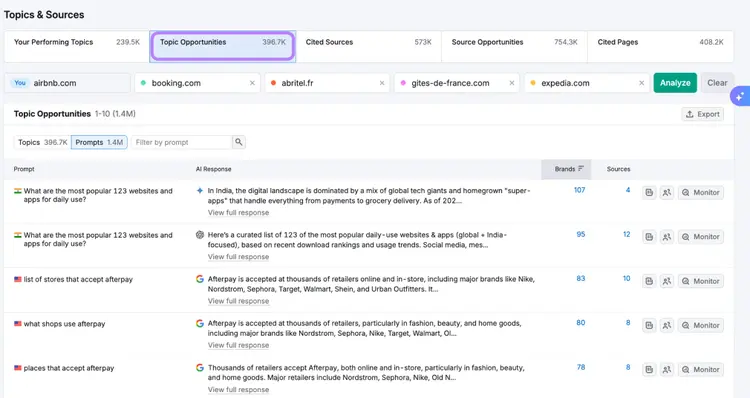Screen dimensions: 750x398
Task: Remove abritel.fr competitor
Action: pos(382,83)
